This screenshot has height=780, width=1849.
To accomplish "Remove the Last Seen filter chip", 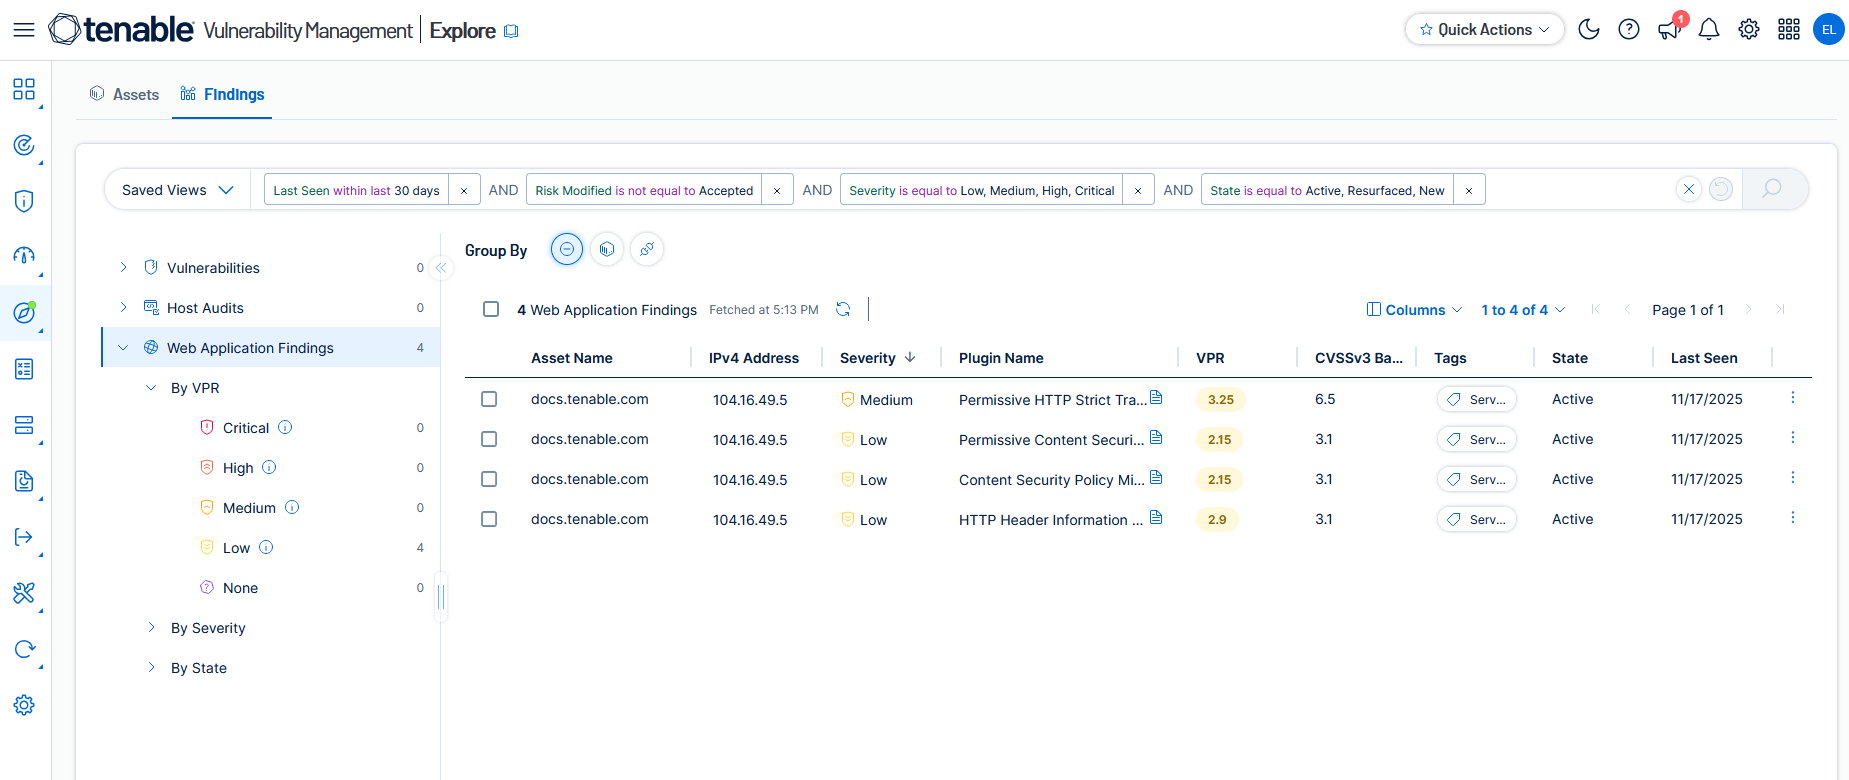I will (x=463, y=191).
